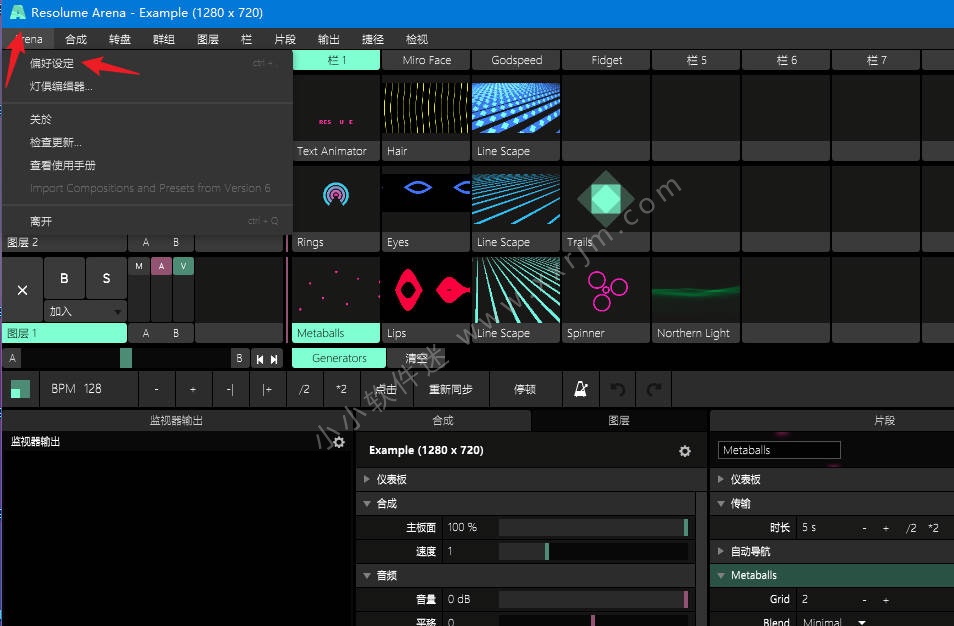Halve the BPM with /2
954x626 pixels.
304,389
